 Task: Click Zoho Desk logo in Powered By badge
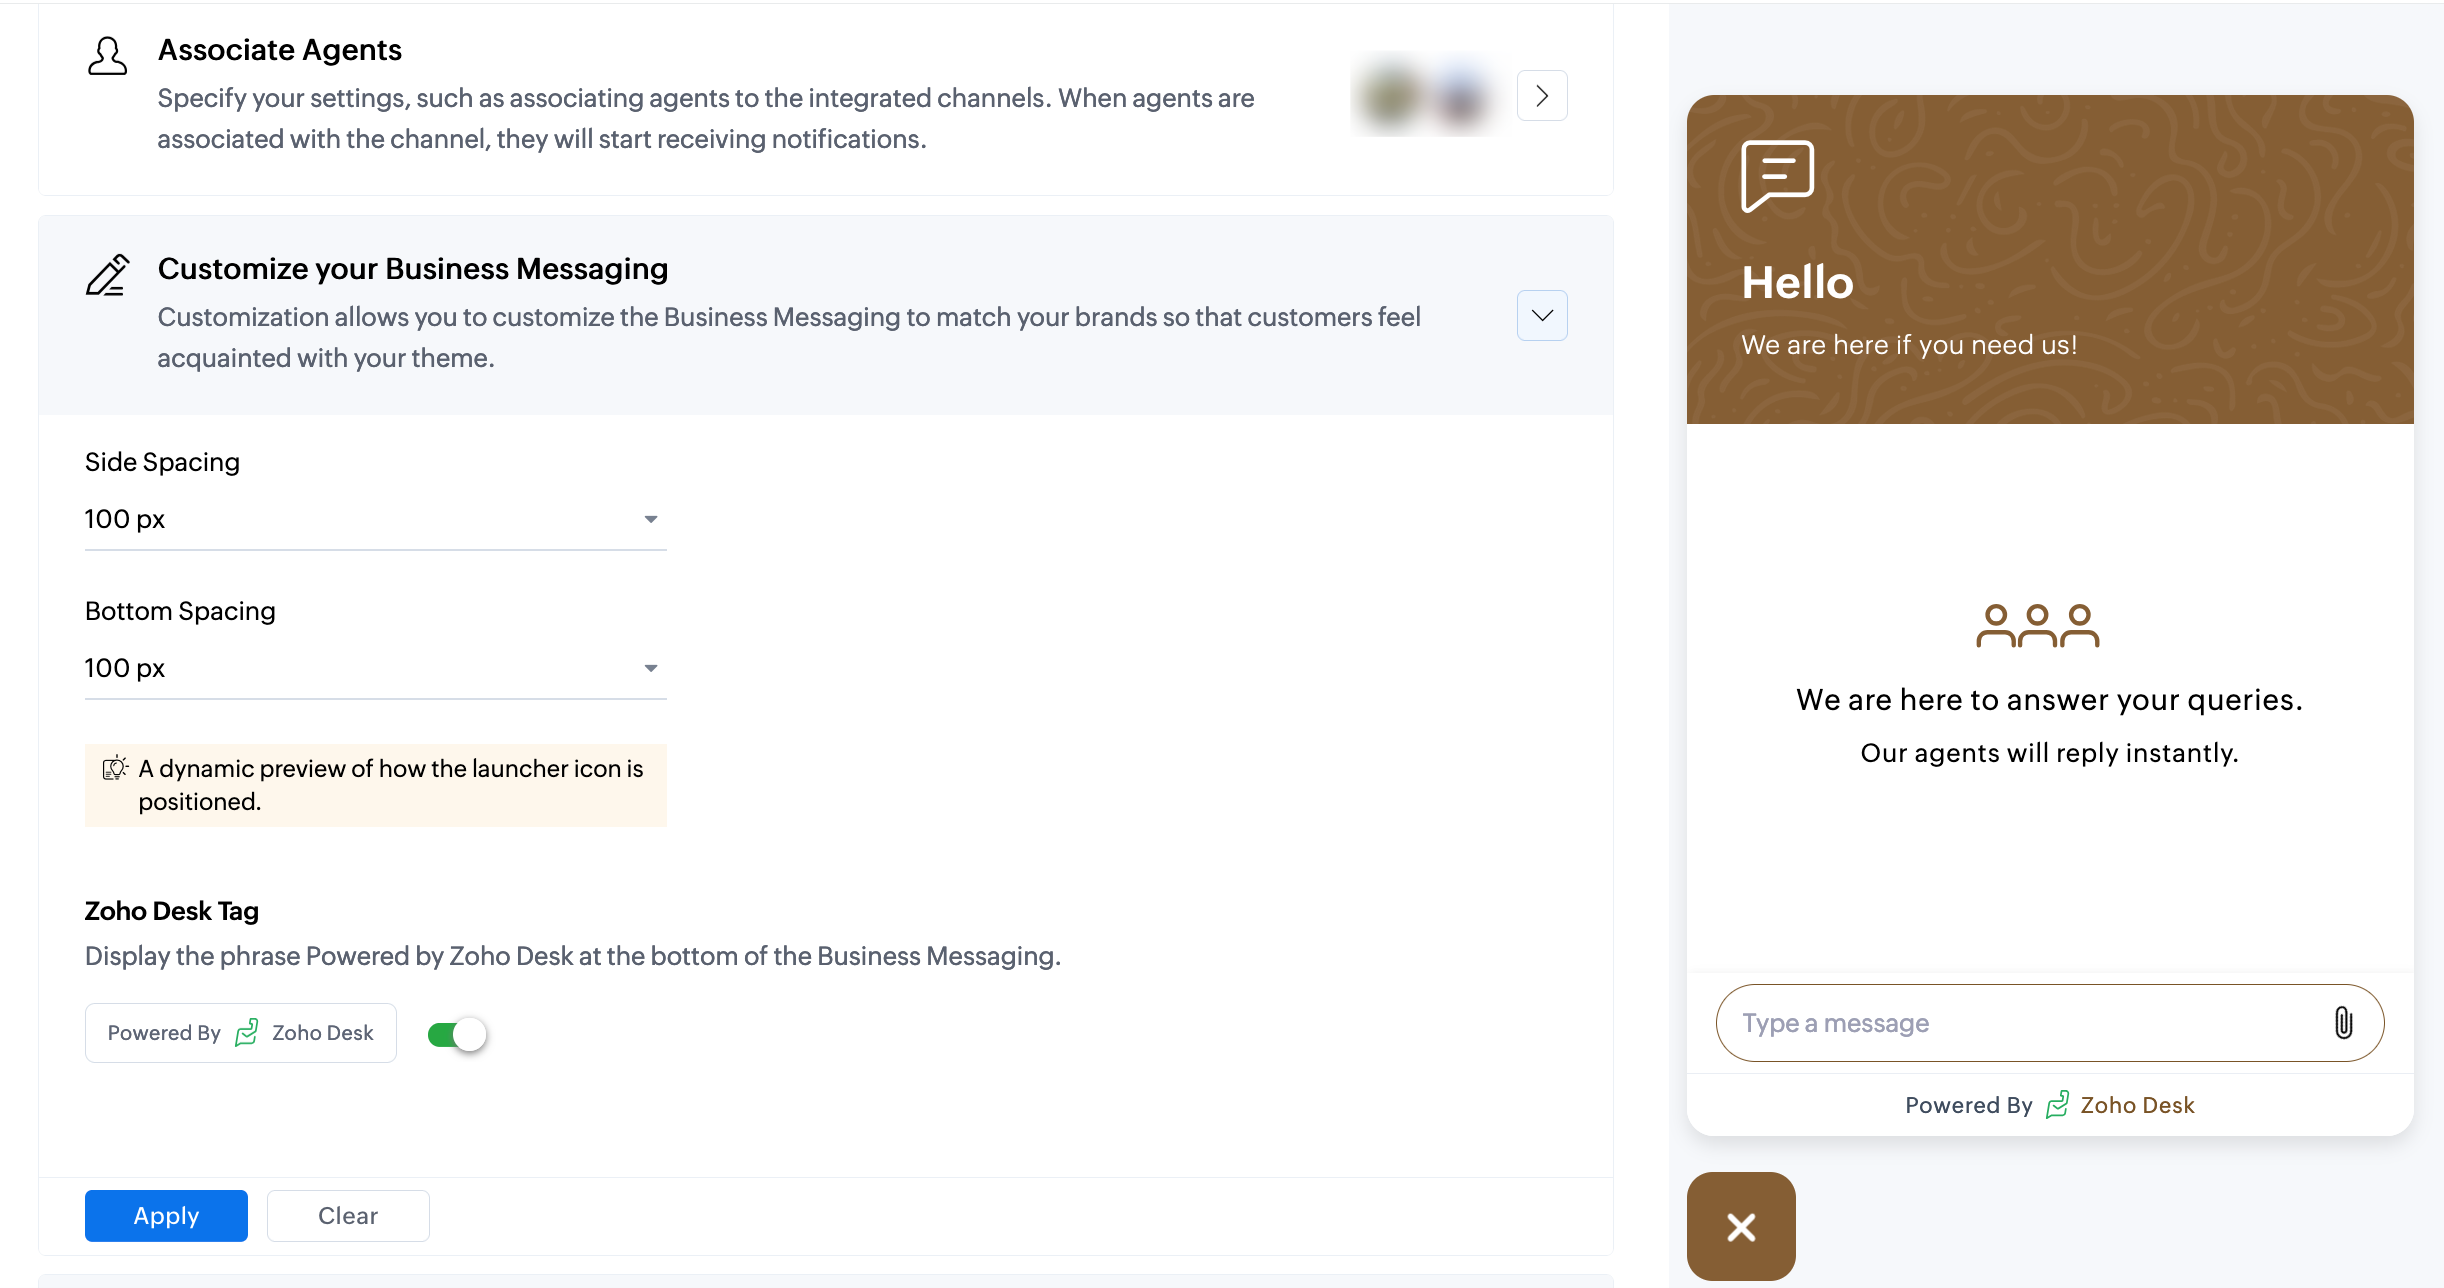pos(246,1032)
